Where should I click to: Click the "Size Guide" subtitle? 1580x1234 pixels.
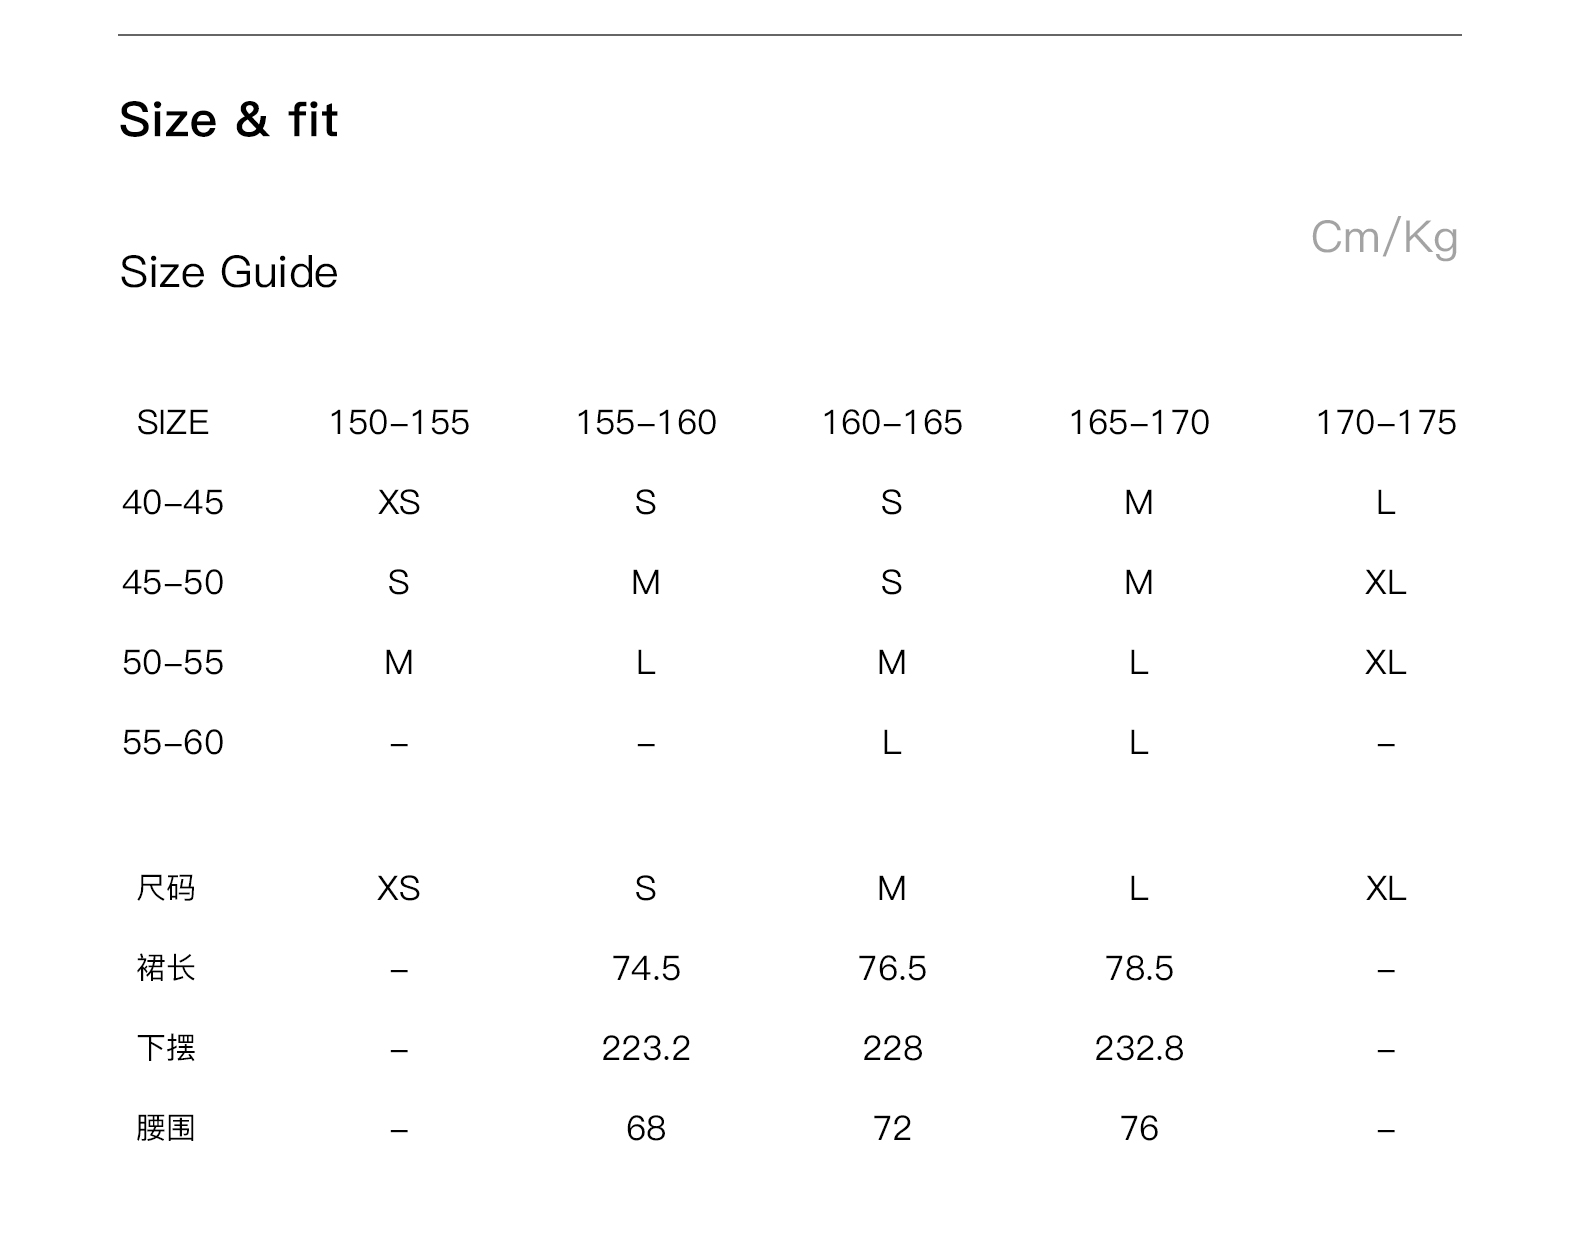(228, 272)
